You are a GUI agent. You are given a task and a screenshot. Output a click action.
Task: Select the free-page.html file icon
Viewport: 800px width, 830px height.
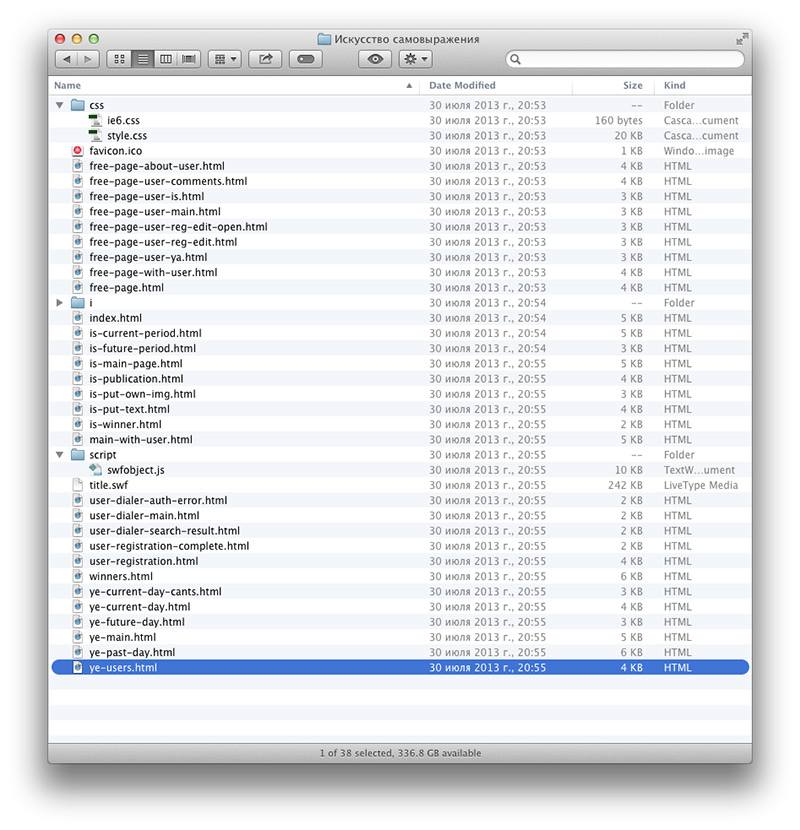click(78, 287)
